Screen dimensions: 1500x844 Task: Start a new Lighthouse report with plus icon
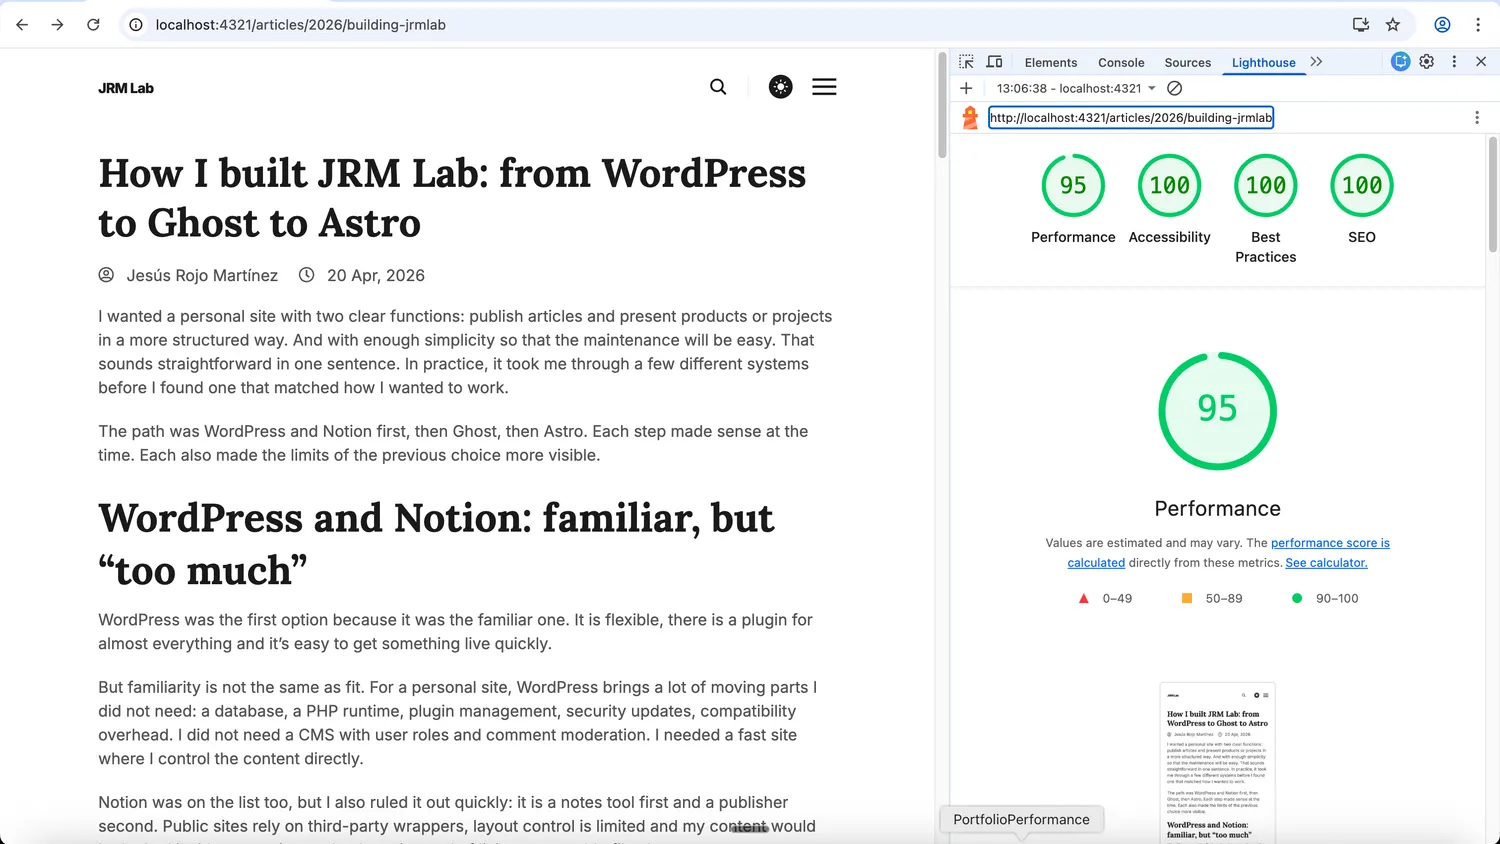click(x=966, y=88)
